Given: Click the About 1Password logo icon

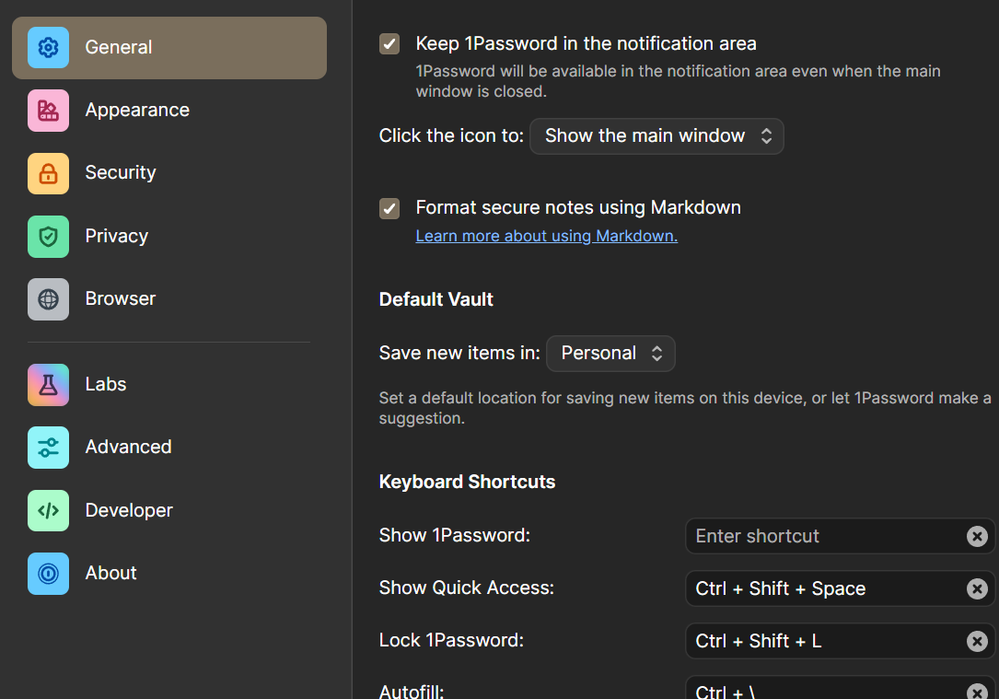Looking at the screenshot, I should pyautogui.click(x=48, y=573).
